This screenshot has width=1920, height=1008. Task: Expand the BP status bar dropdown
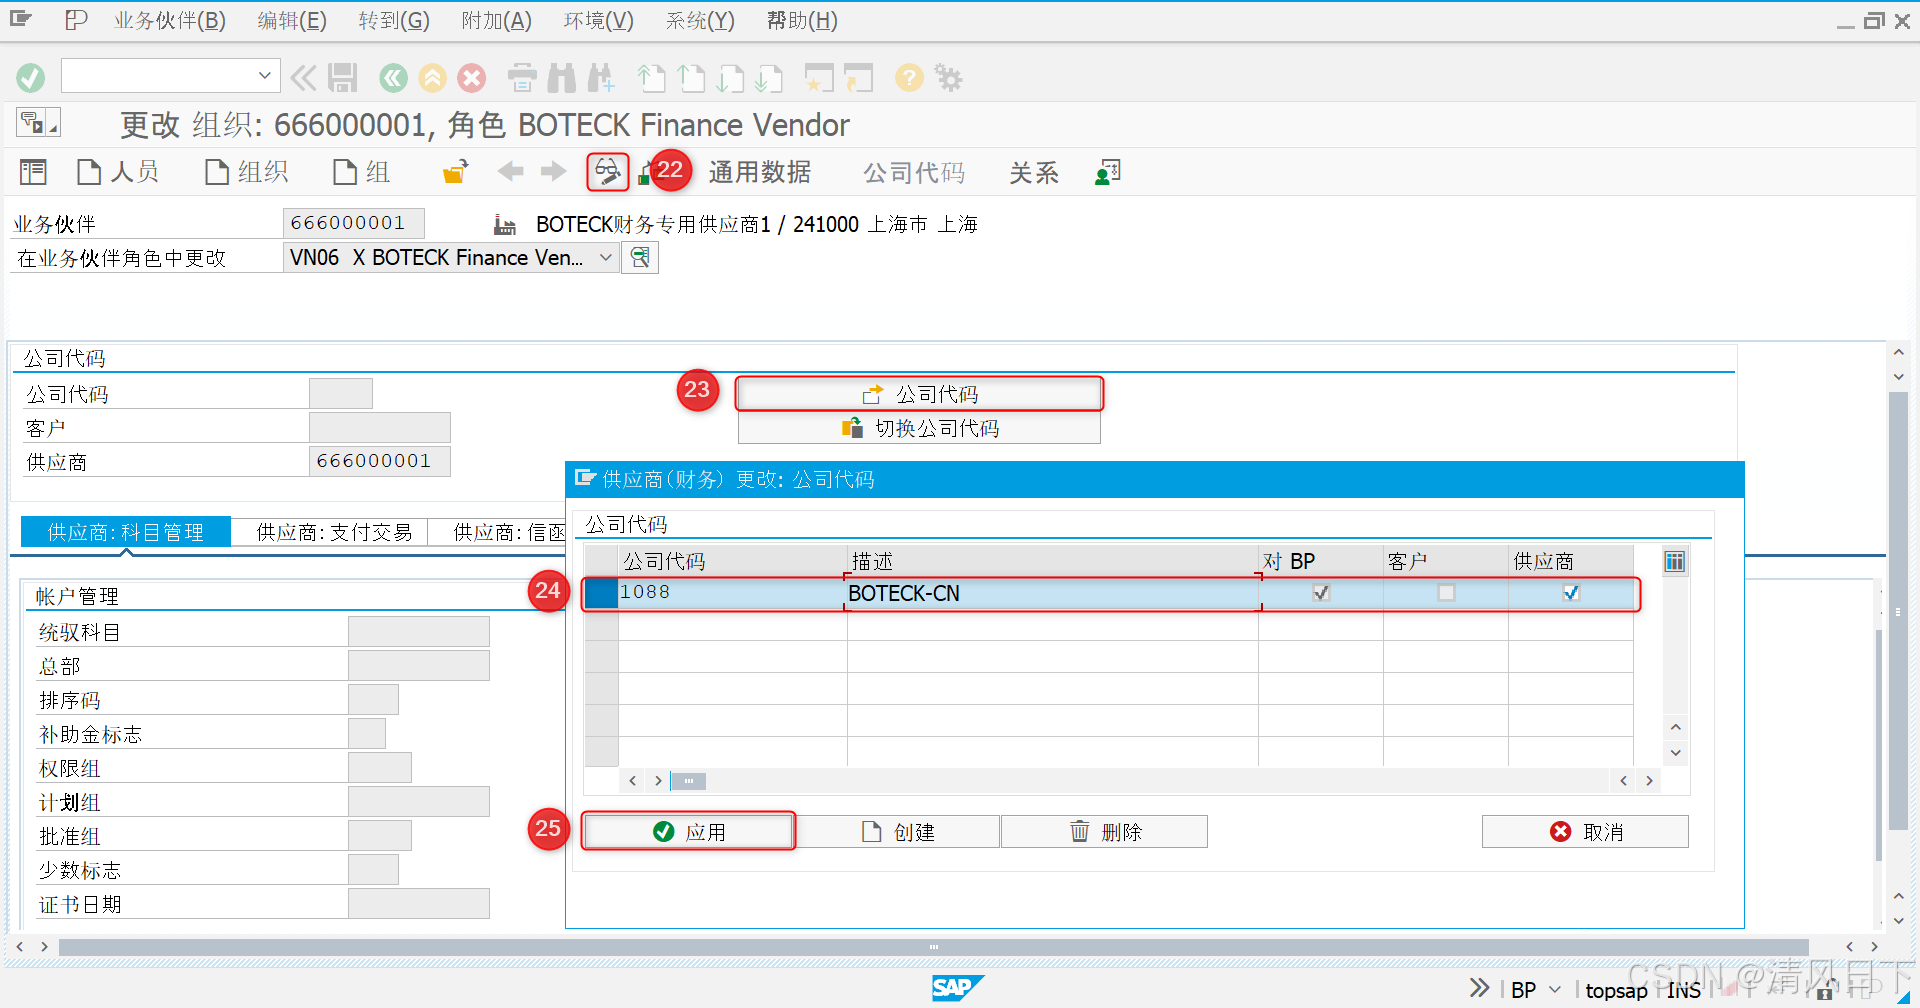tap(1555, 989)
